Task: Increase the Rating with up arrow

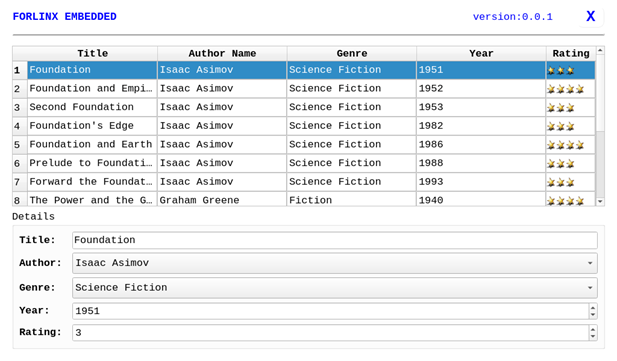Action: (593, 329)
